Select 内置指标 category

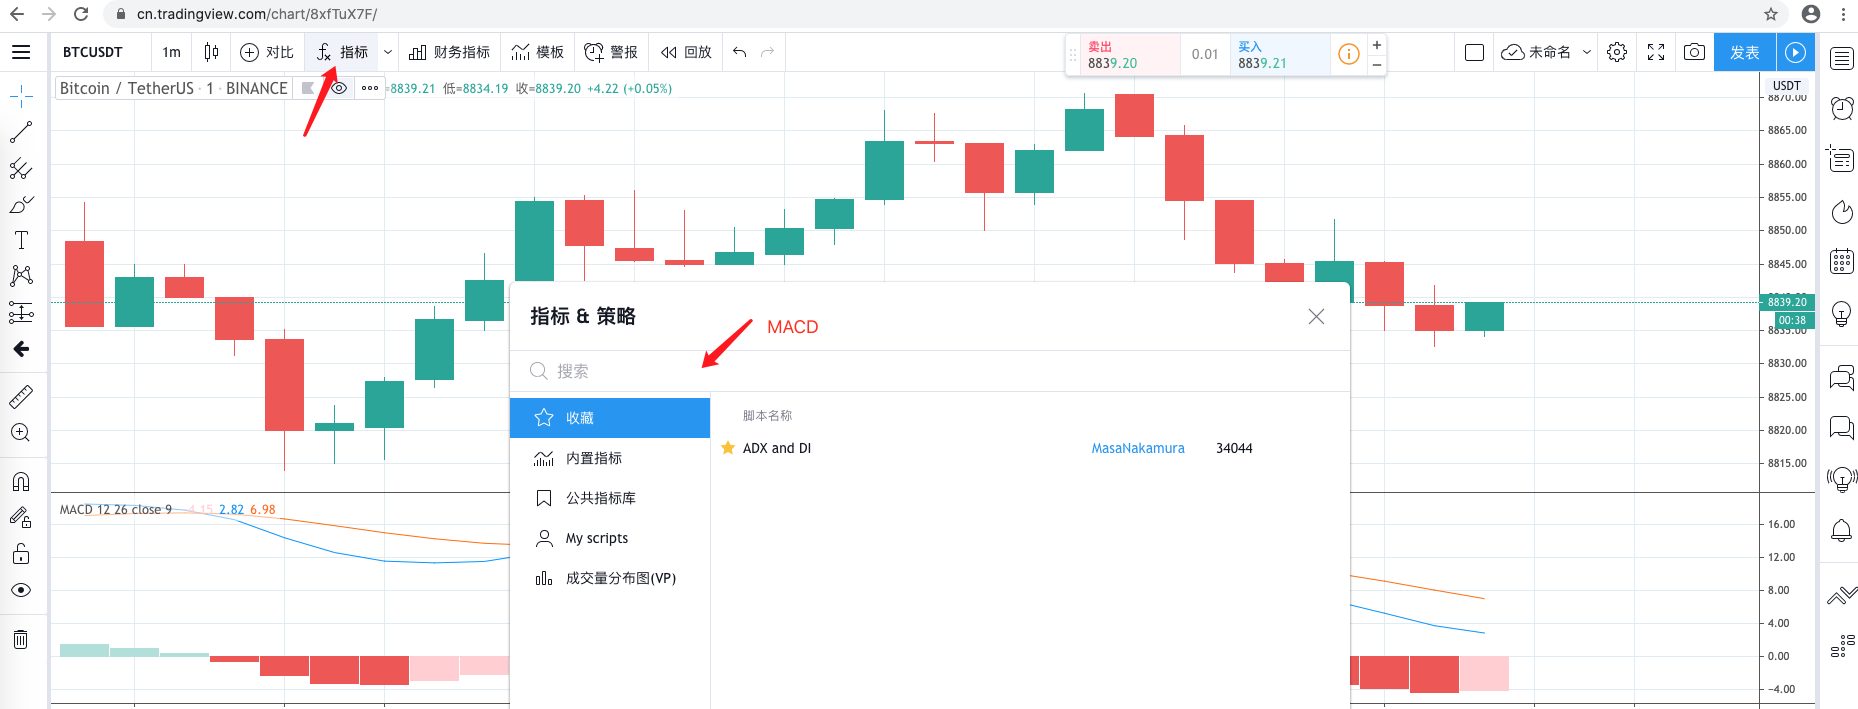pyautogui.click(x=593, y=458)
